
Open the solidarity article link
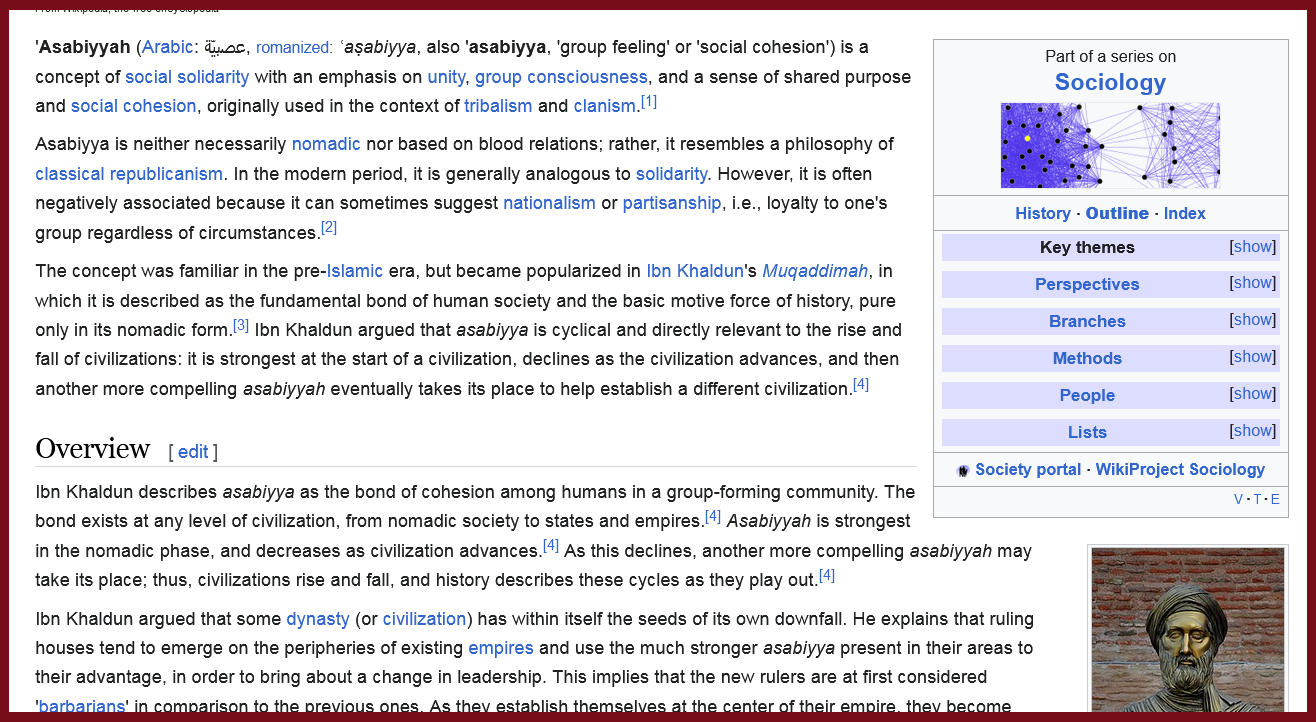[x=671, y=174]
